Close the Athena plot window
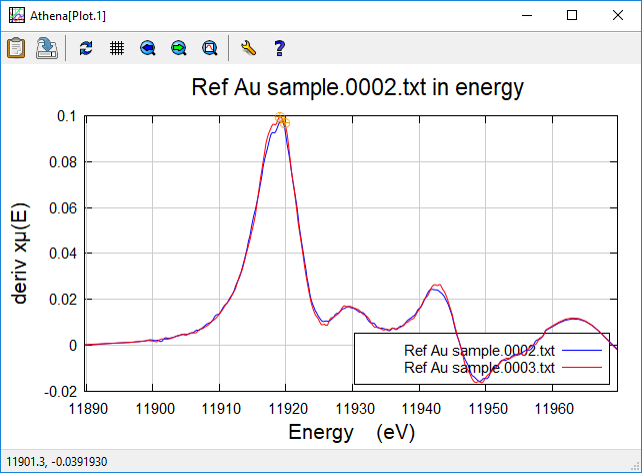Viewport: 642px width, 473px height. pos(617,16)
